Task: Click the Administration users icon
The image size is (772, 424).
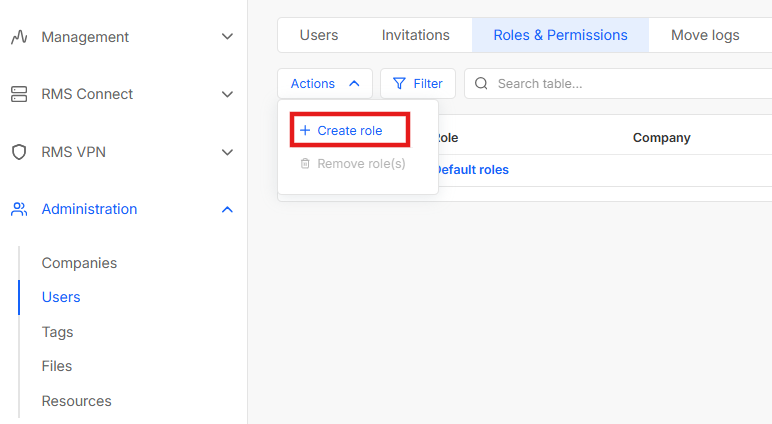Action: pyautogui.click(x=19, y=209)
